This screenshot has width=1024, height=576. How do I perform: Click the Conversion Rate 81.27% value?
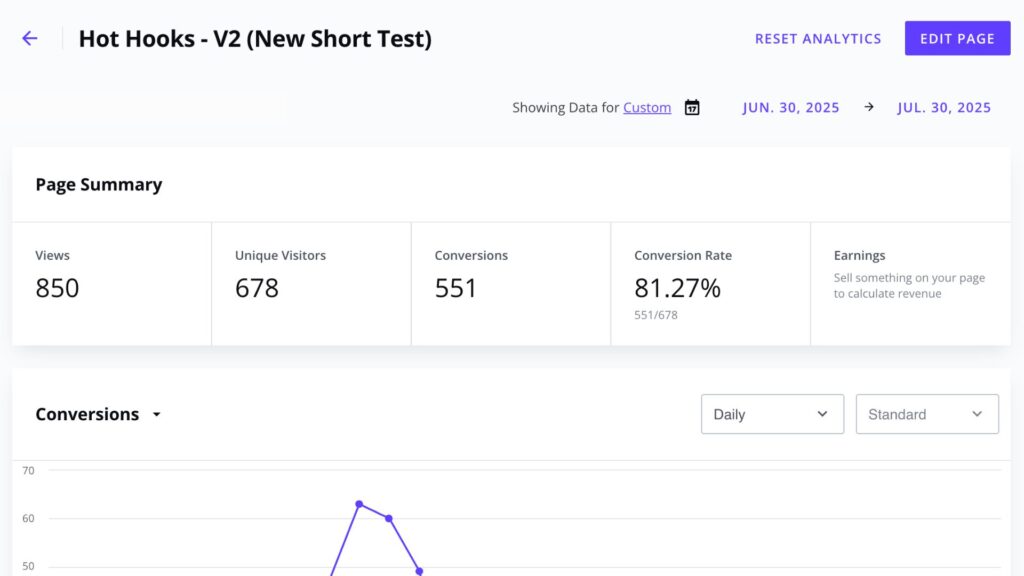coord(677,288)
